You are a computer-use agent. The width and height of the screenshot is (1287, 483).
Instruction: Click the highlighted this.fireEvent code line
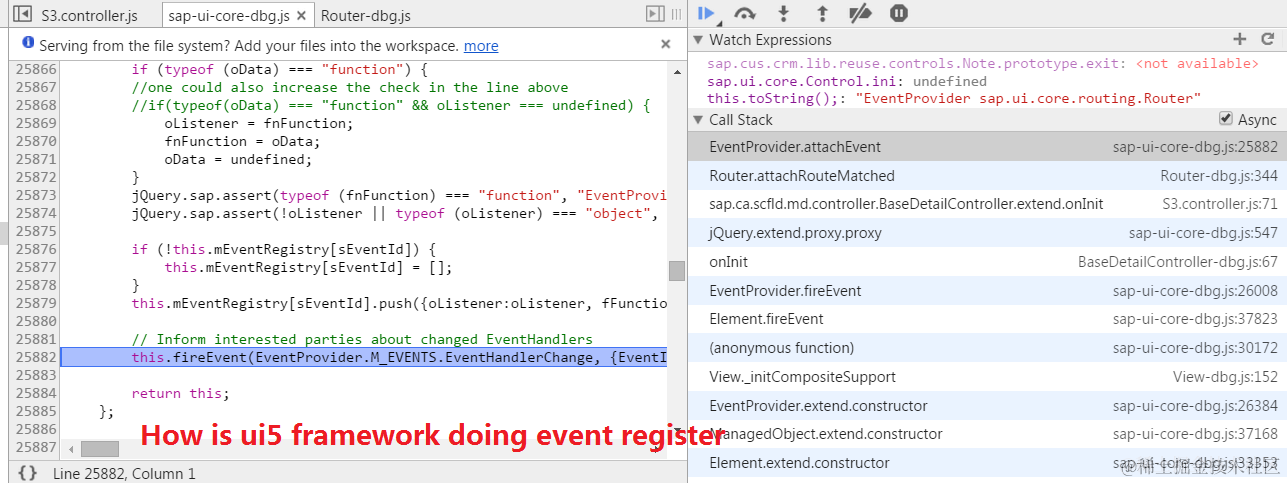click(363, 358)
